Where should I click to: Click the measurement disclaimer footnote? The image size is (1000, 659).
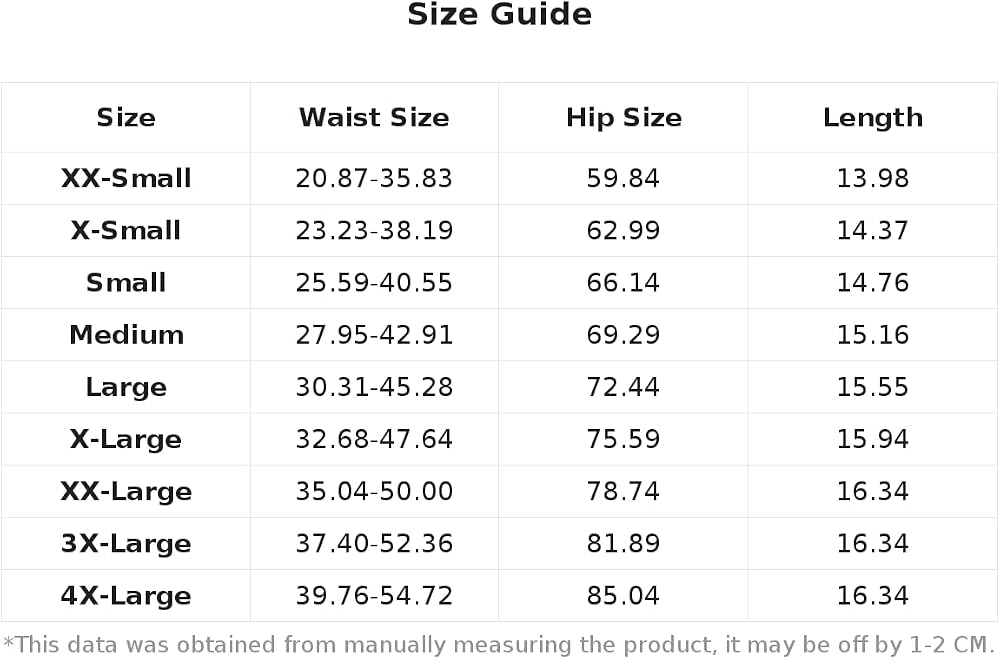499,645
